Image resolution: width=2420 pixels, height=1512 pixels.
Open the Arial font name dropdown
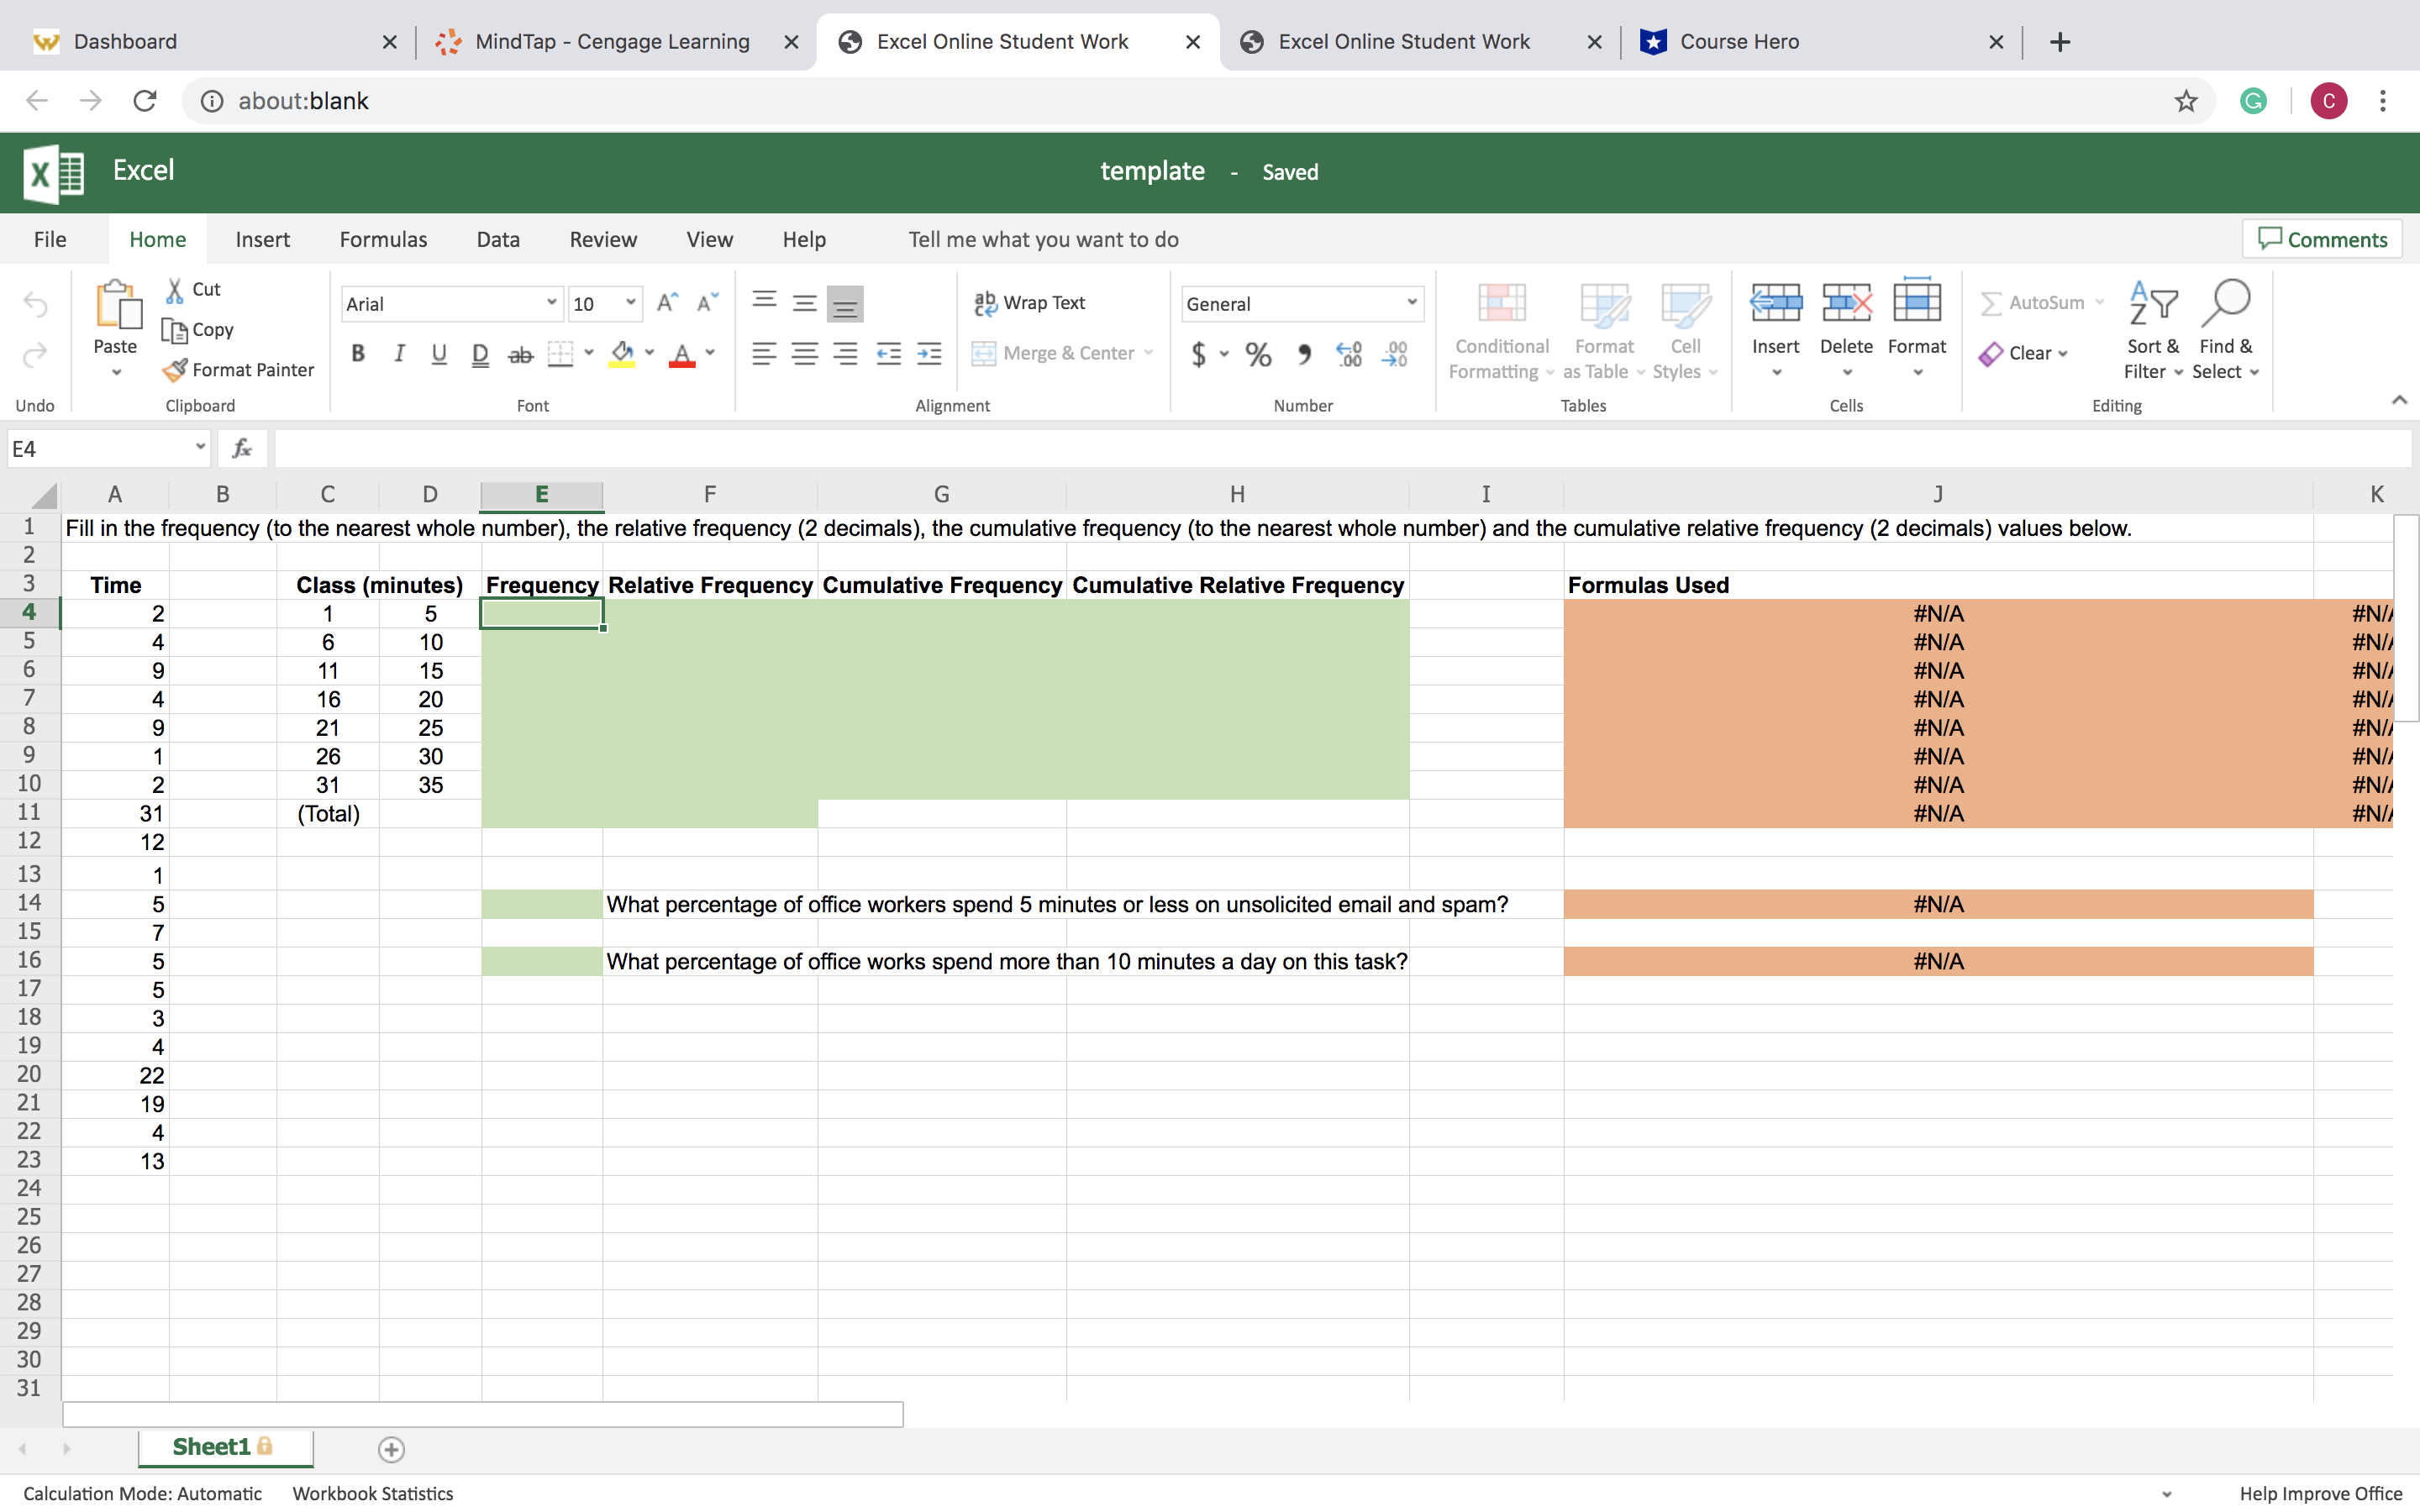point(551,303)
